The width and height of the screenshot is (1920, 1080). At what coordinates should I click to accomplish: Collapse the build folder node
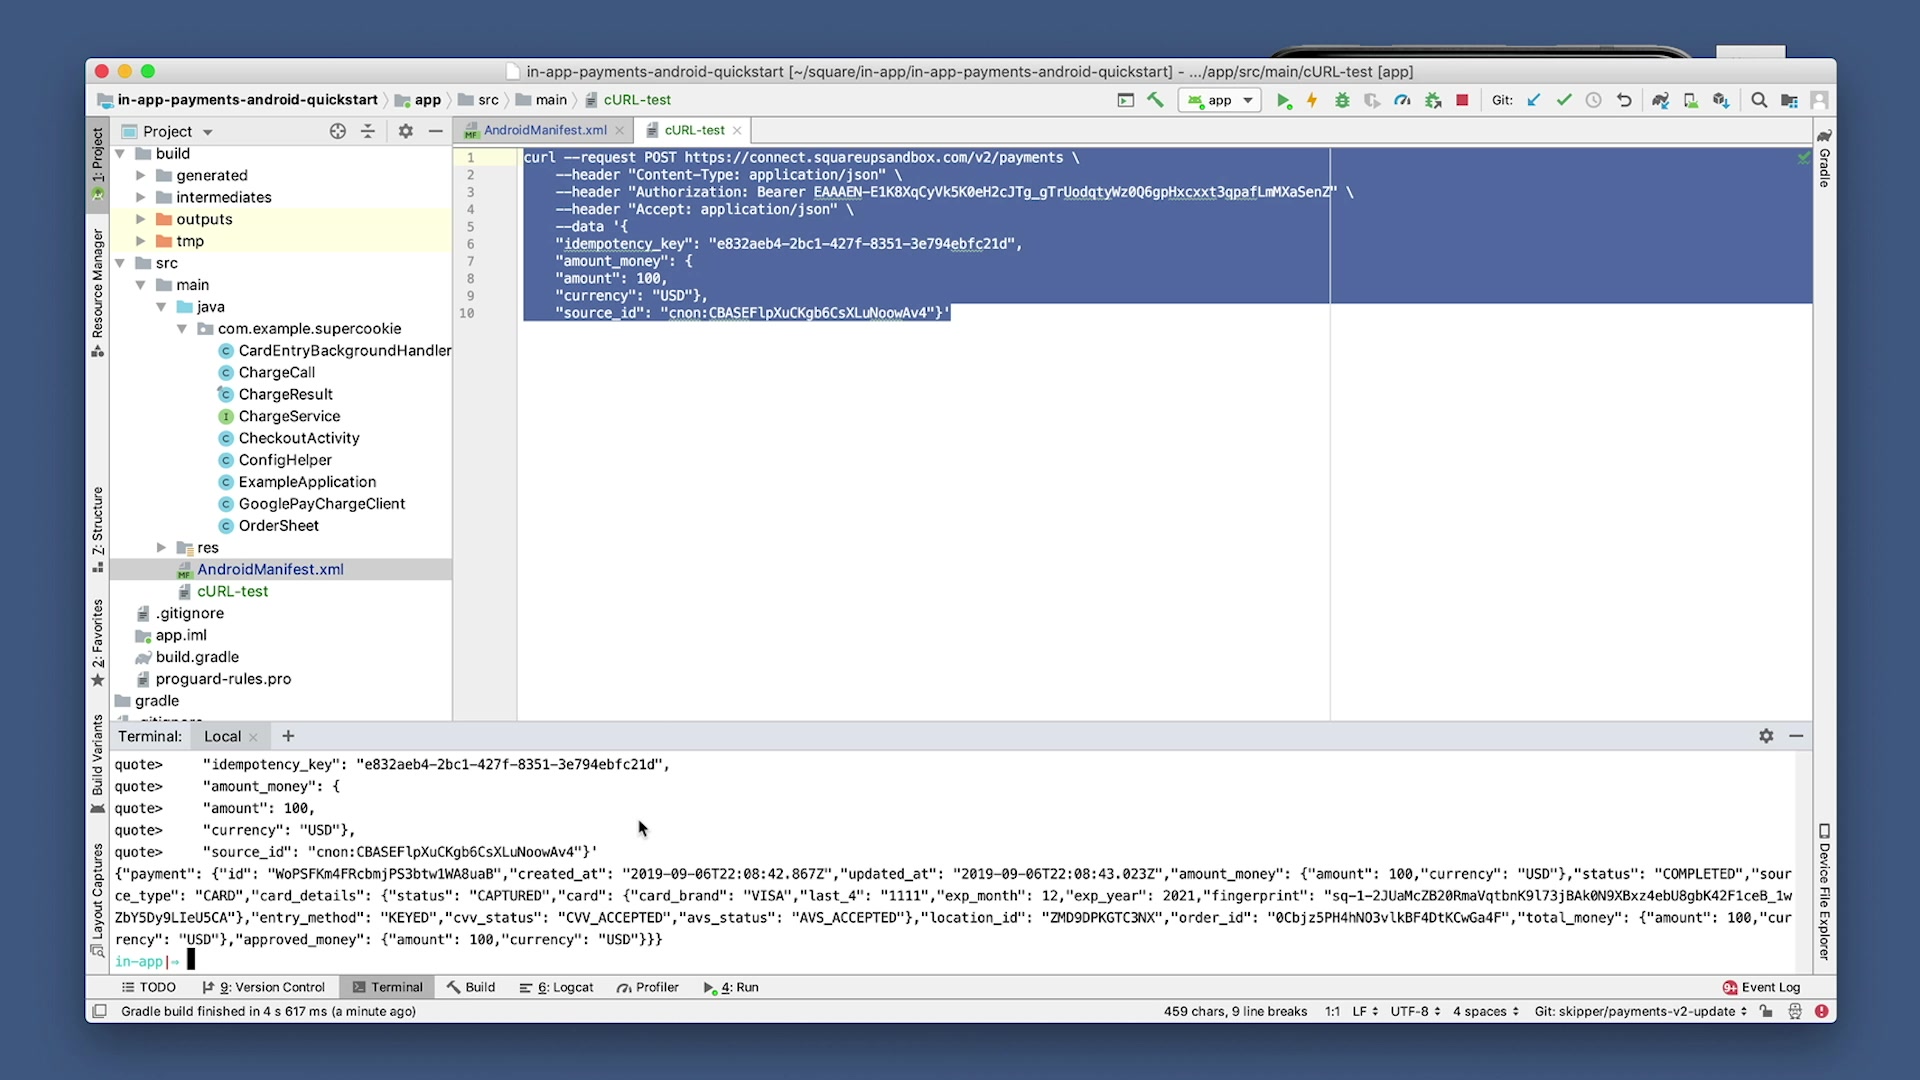click(x=120, y=153)
